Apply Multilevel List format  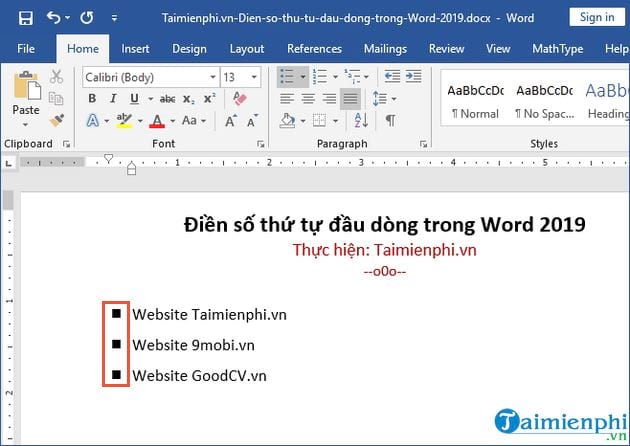tap(352, 76)
